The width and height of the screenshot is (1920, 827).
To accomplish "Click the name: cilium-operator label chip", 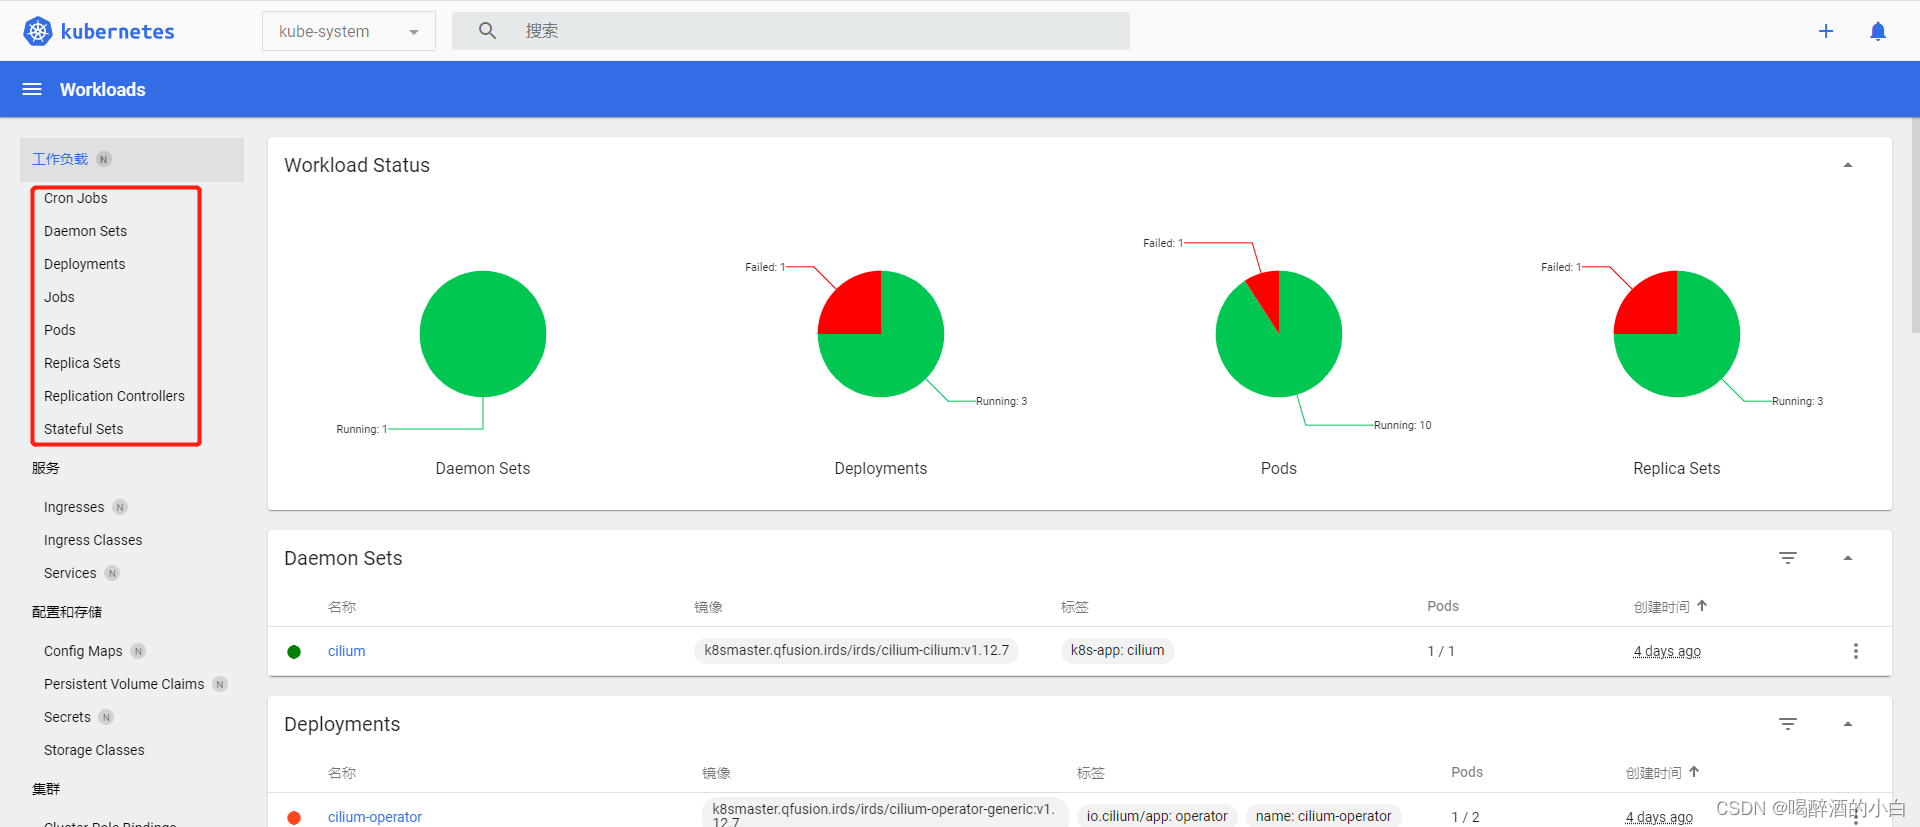I will click(x=1323, y=815).
